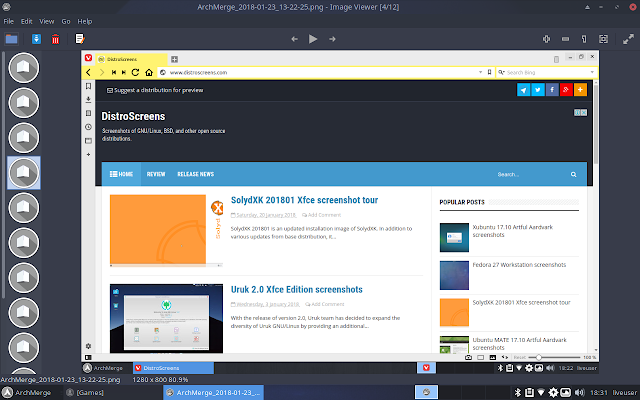Click the liveuser label on the bottom panel

click(625, 393)
